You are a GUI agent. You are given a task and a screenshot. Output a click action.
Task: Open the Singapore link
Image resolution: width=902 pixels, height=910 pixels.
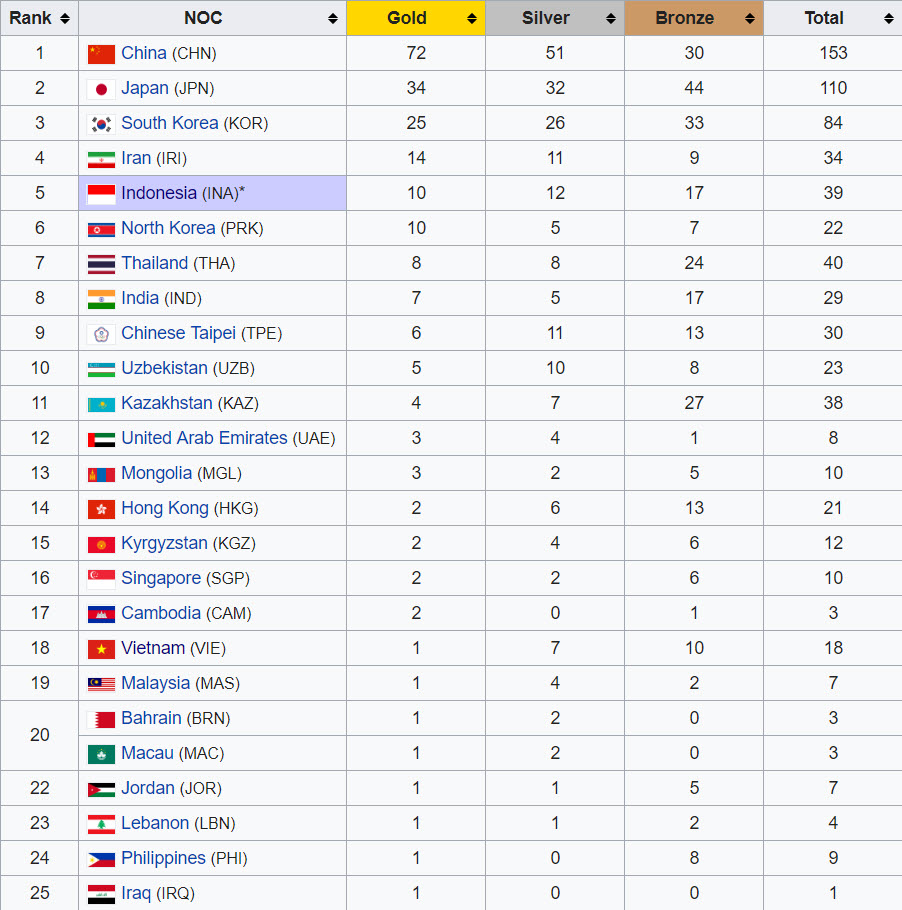[161, 578]
